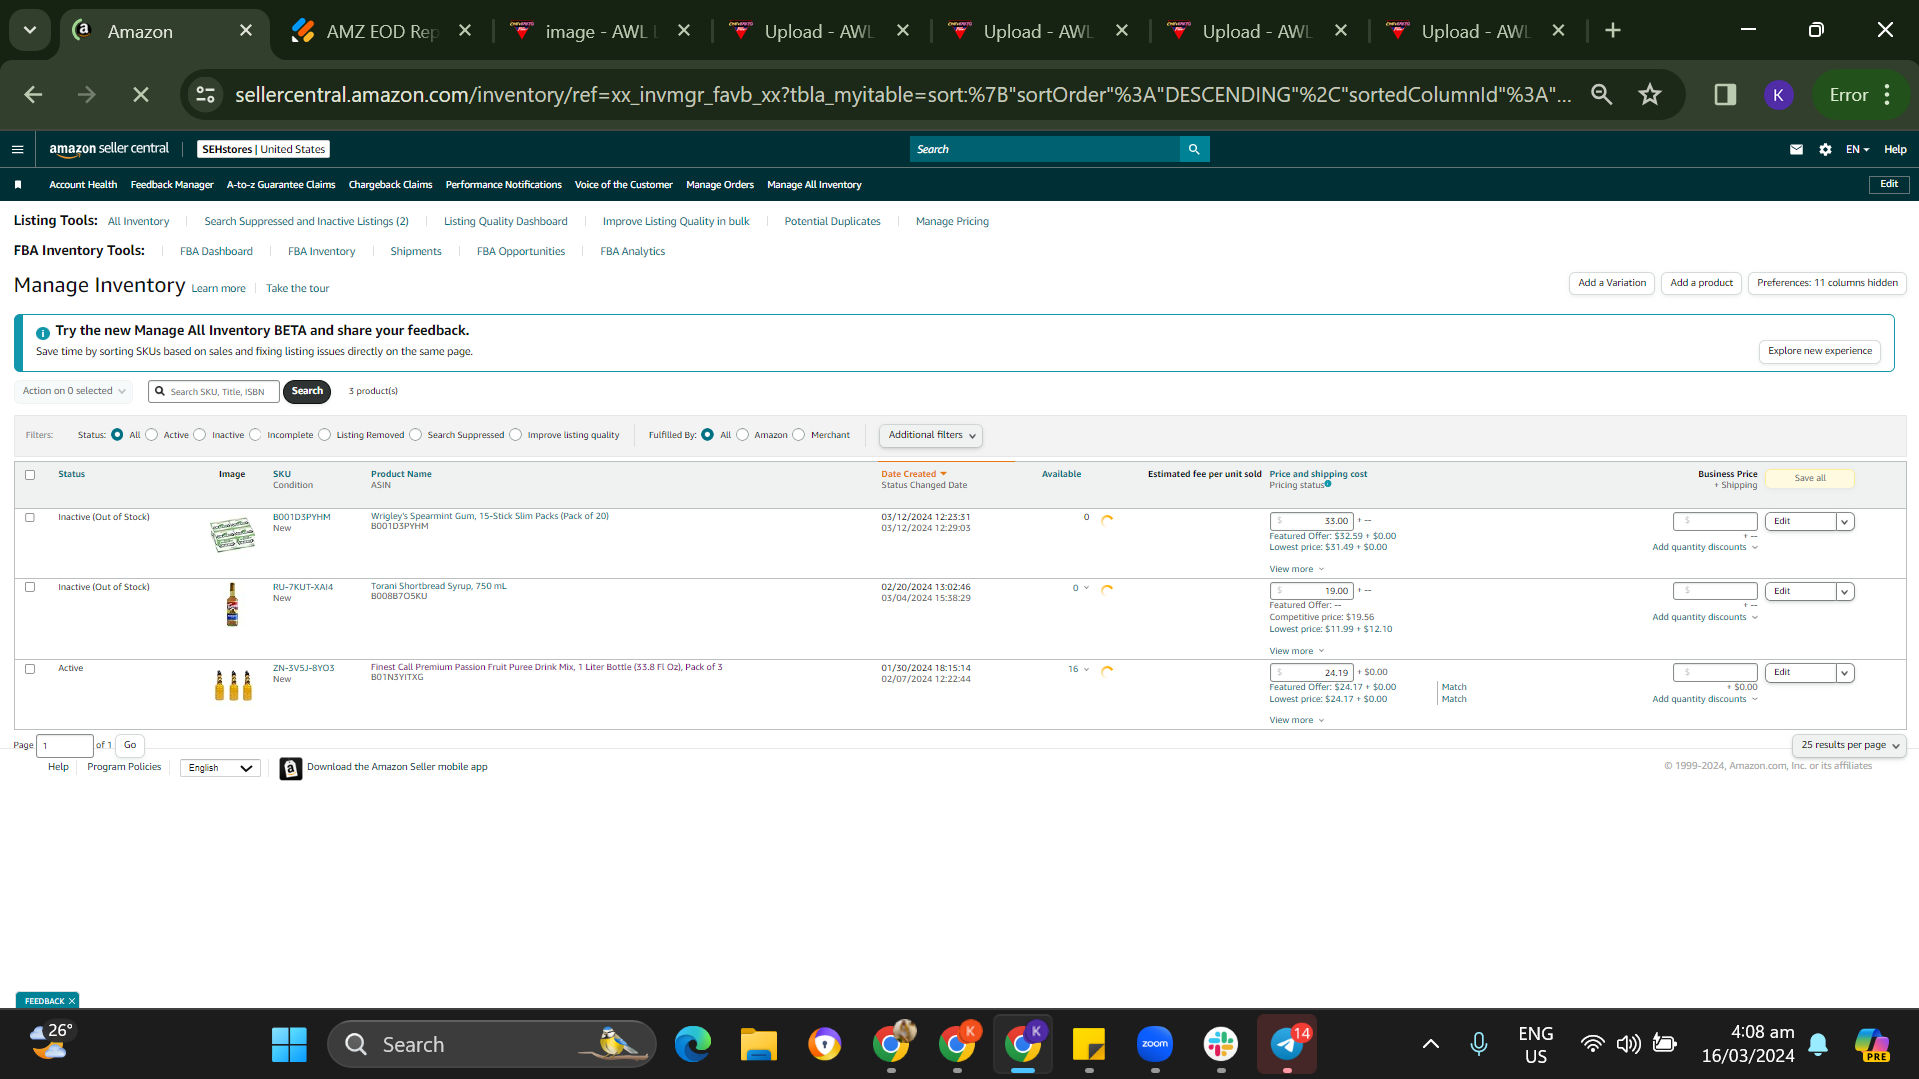Check the Torani Shortbread Syrup row checkbox
Screen dimensions: 1919x1079
[x=30, y=588]
